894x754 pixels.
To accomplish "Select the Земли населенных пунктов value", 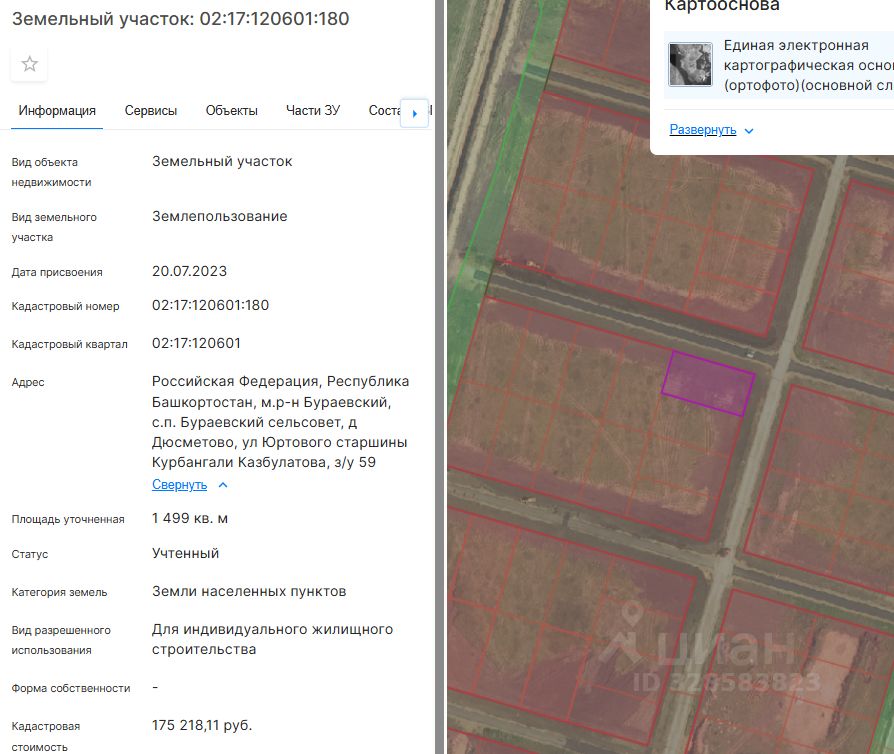I will [249, 591].
